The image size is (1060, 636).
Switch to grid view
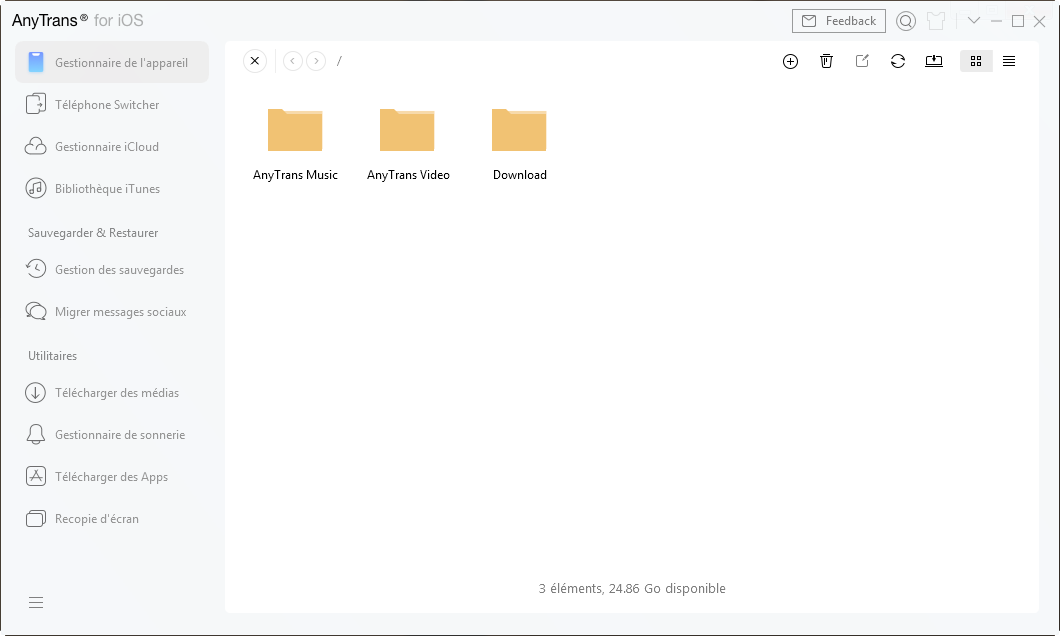coord(975,61)
